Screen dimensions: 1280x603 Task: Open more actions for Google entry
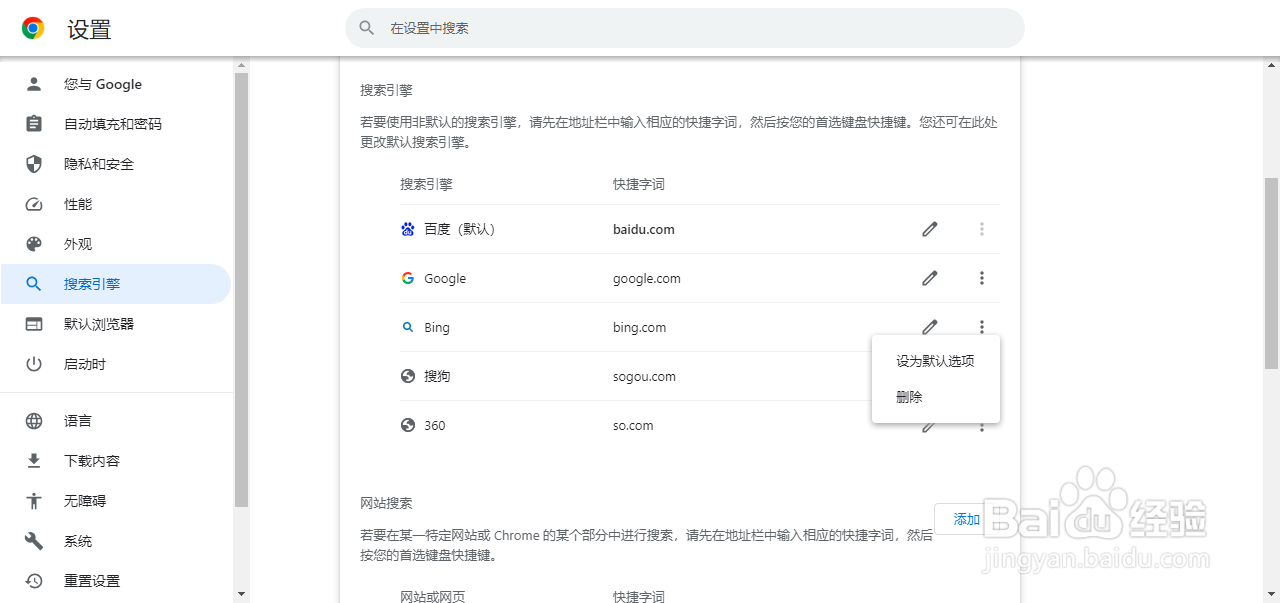pyautogui.click(x=982, y=278)
